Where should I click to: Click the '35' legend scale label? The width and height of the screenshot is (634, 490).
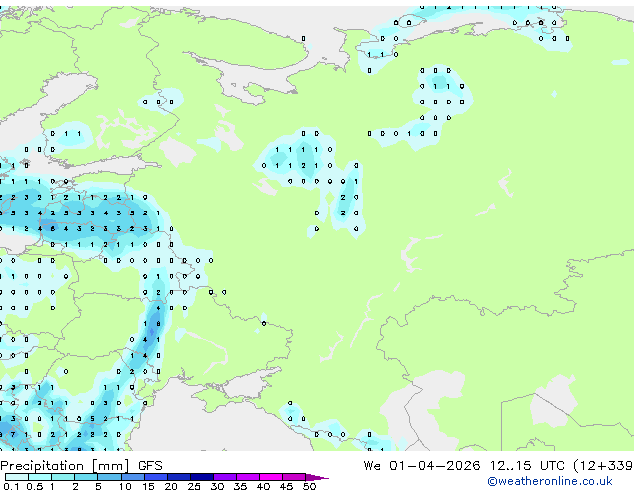240,486
